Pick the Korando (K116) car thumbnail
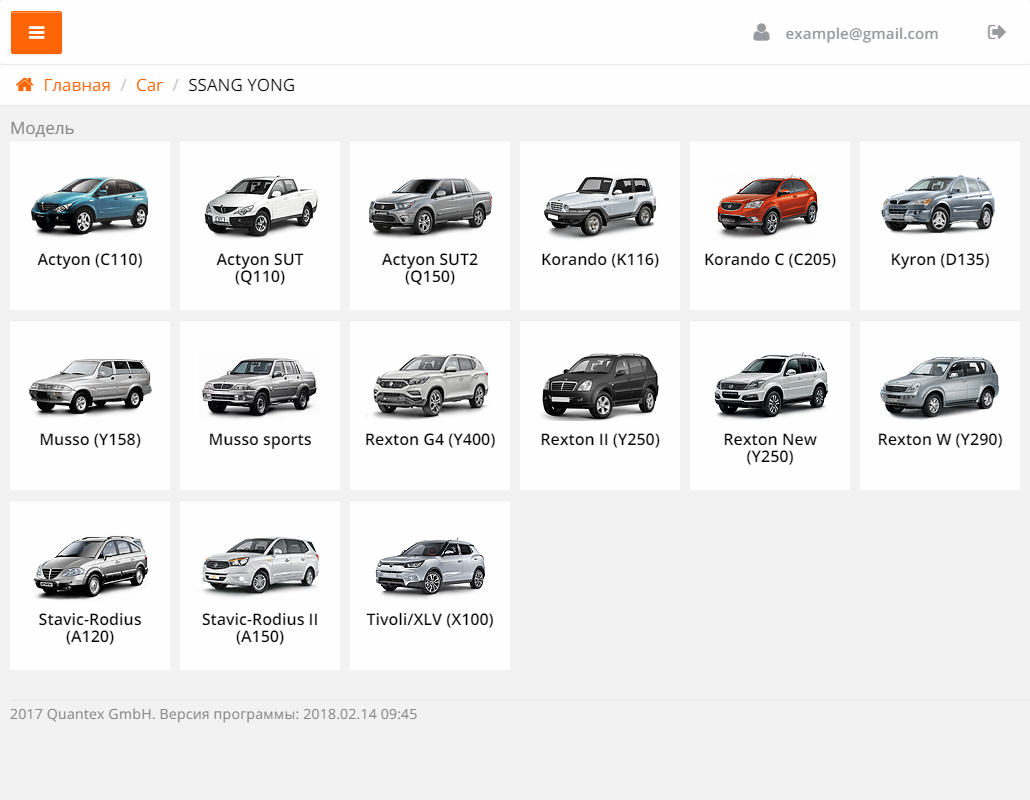The width and height of the screenshot is (1030, 800). pos(600,205)
